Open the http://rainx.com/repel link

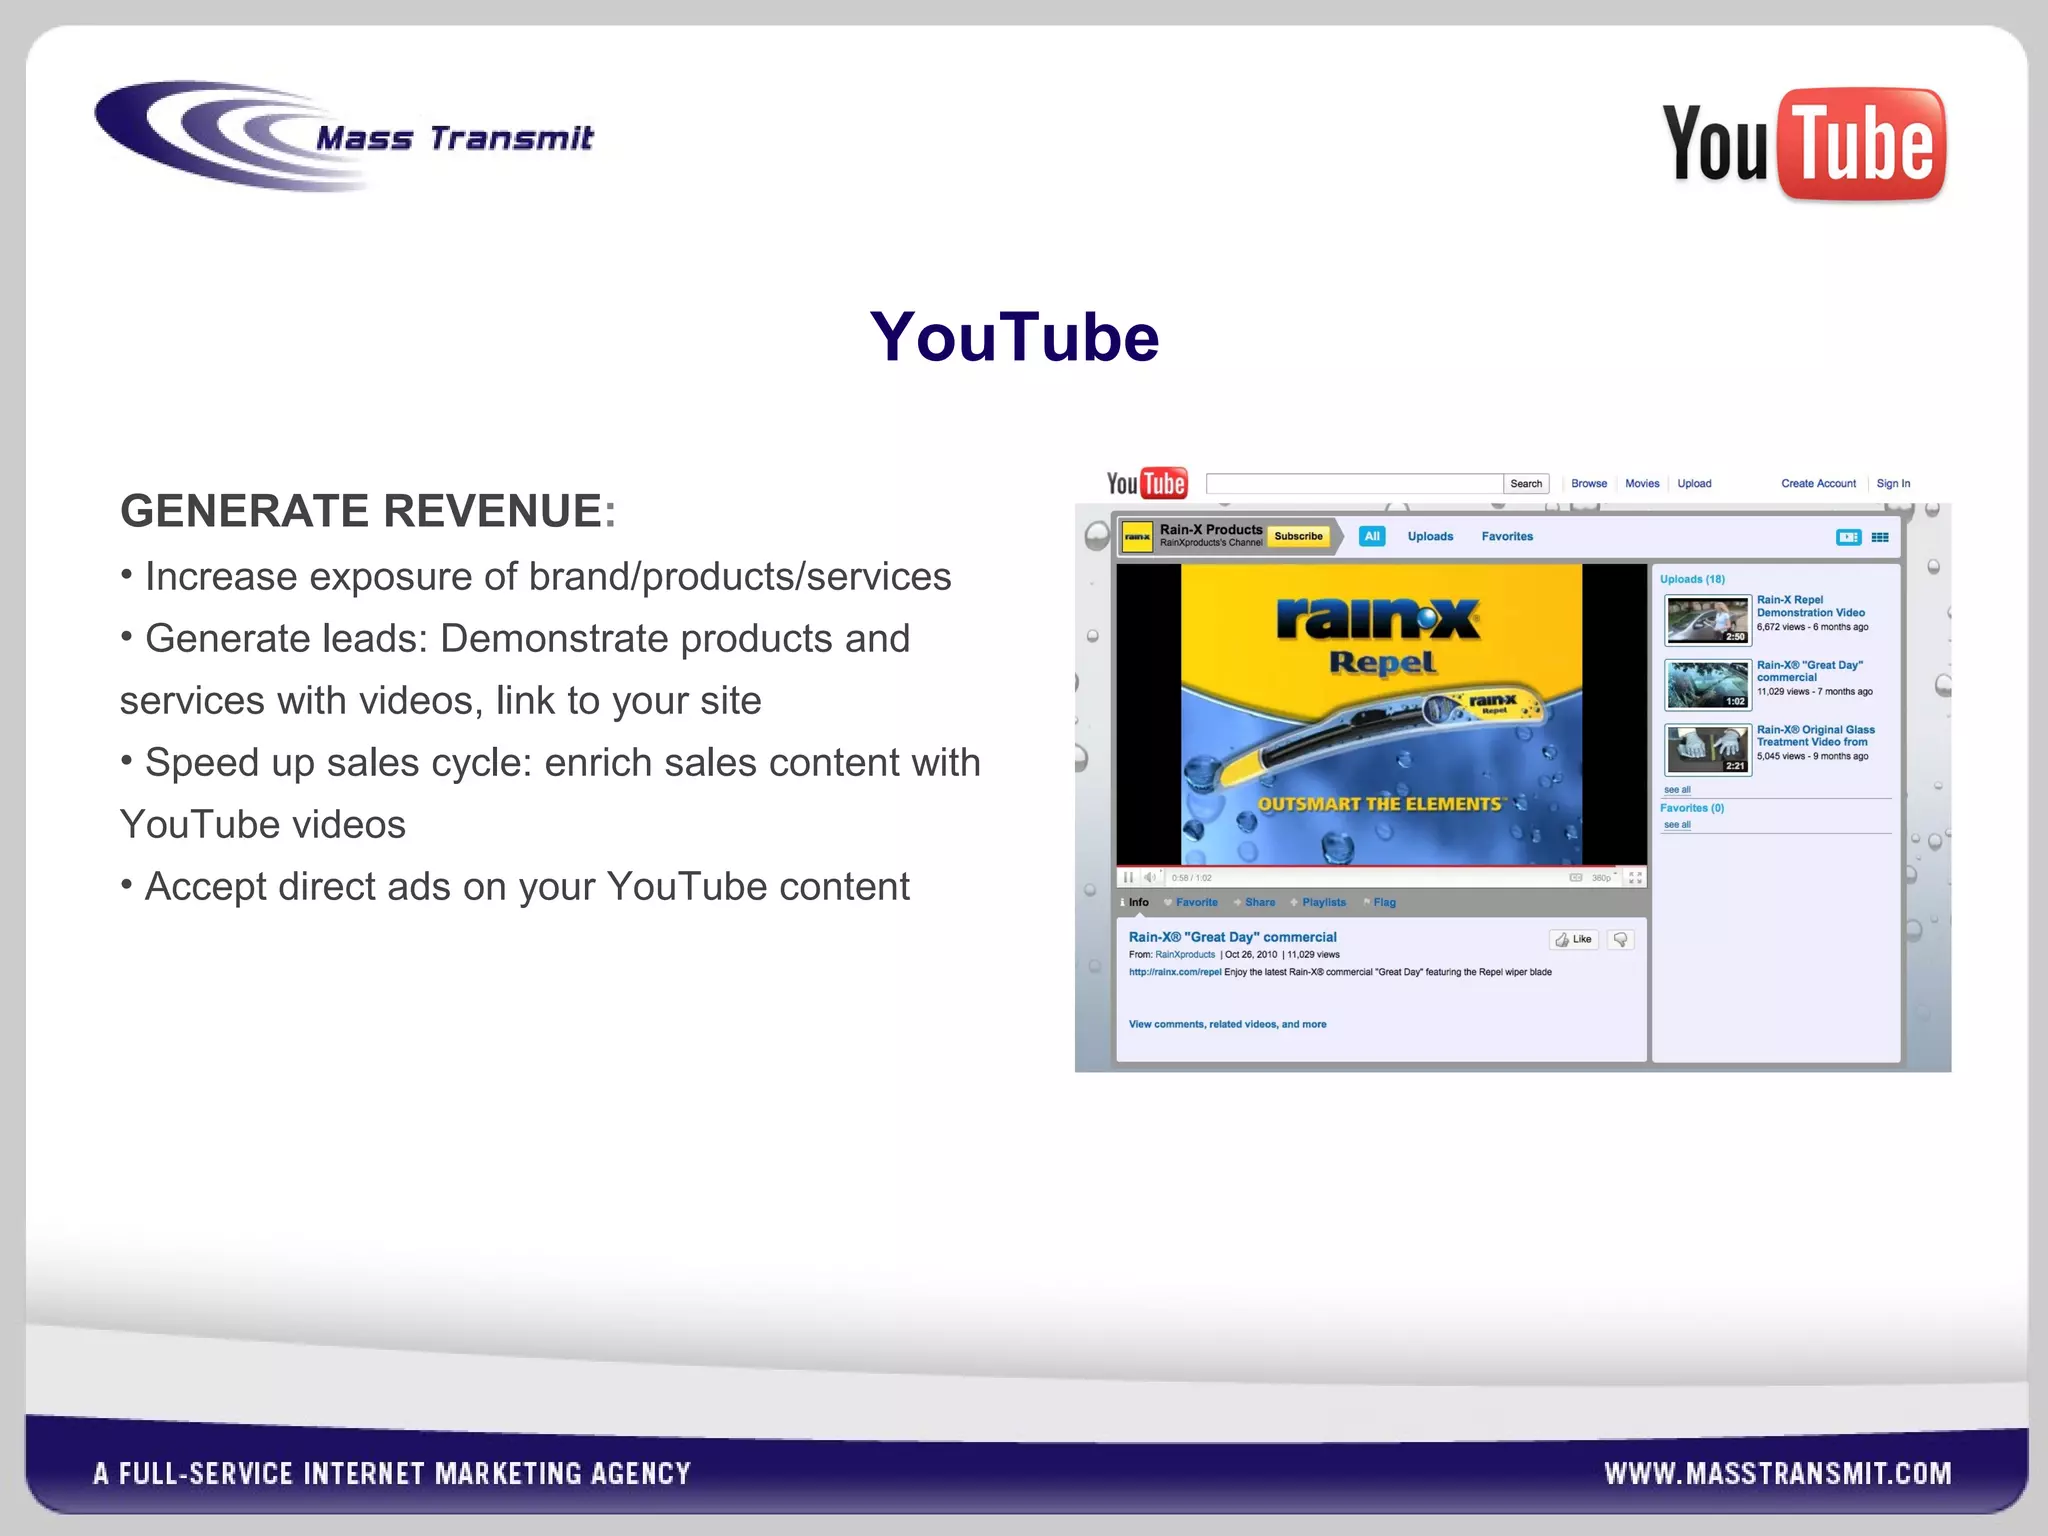pos(1175,972)
